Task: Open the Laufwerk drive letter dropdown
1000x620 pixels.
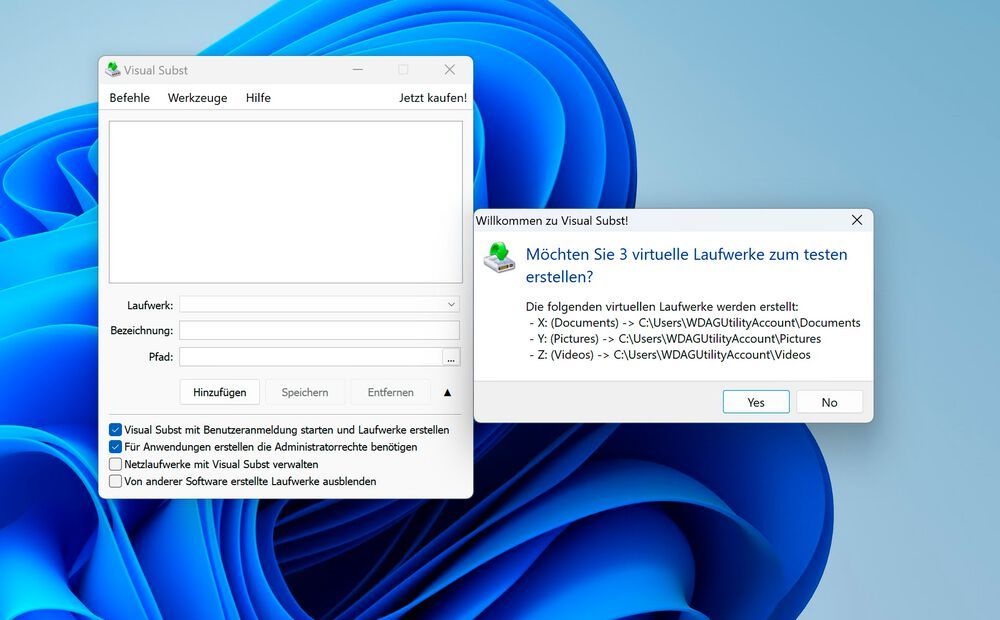Action: [450, 304]
